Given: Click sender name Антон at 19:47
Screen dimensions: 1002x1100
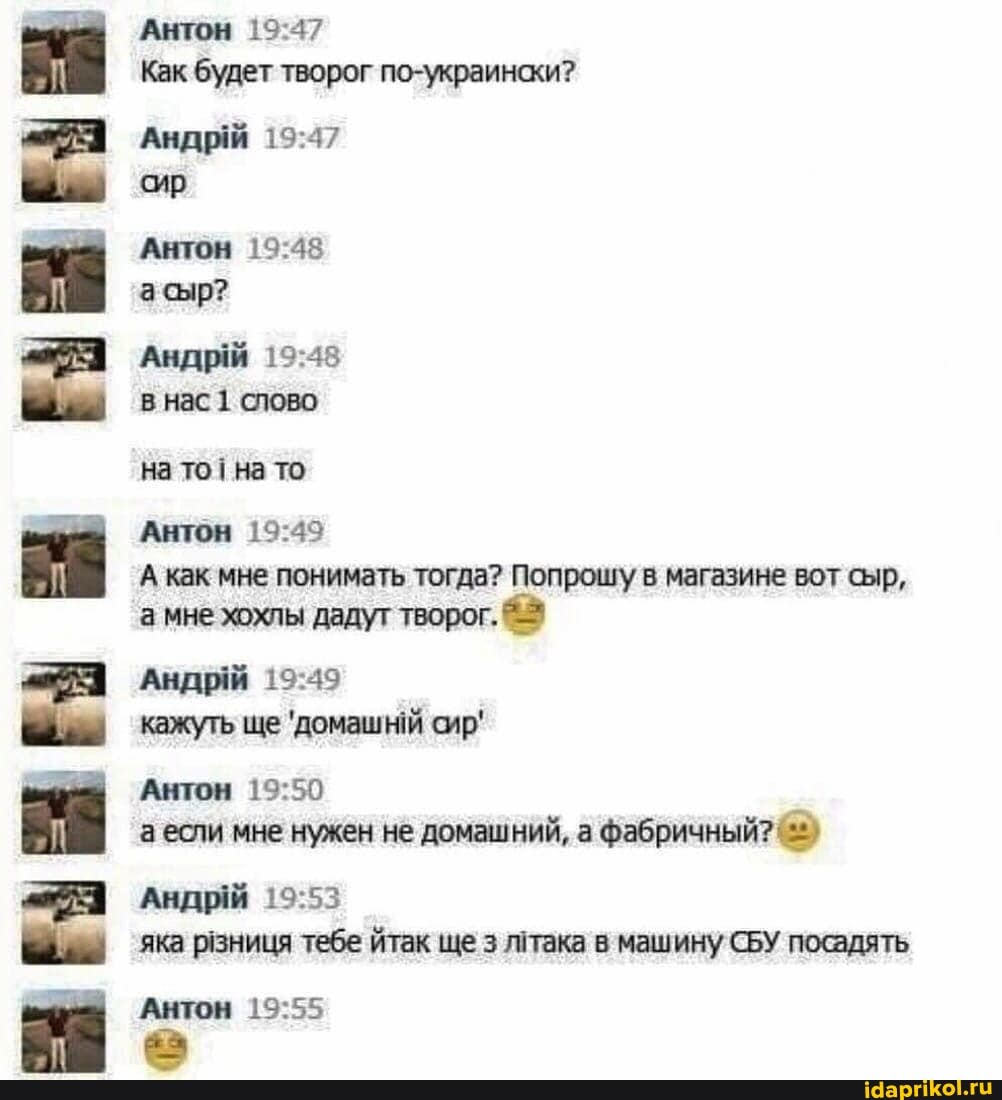Looking at the screenshot, I should pos(186,30).
